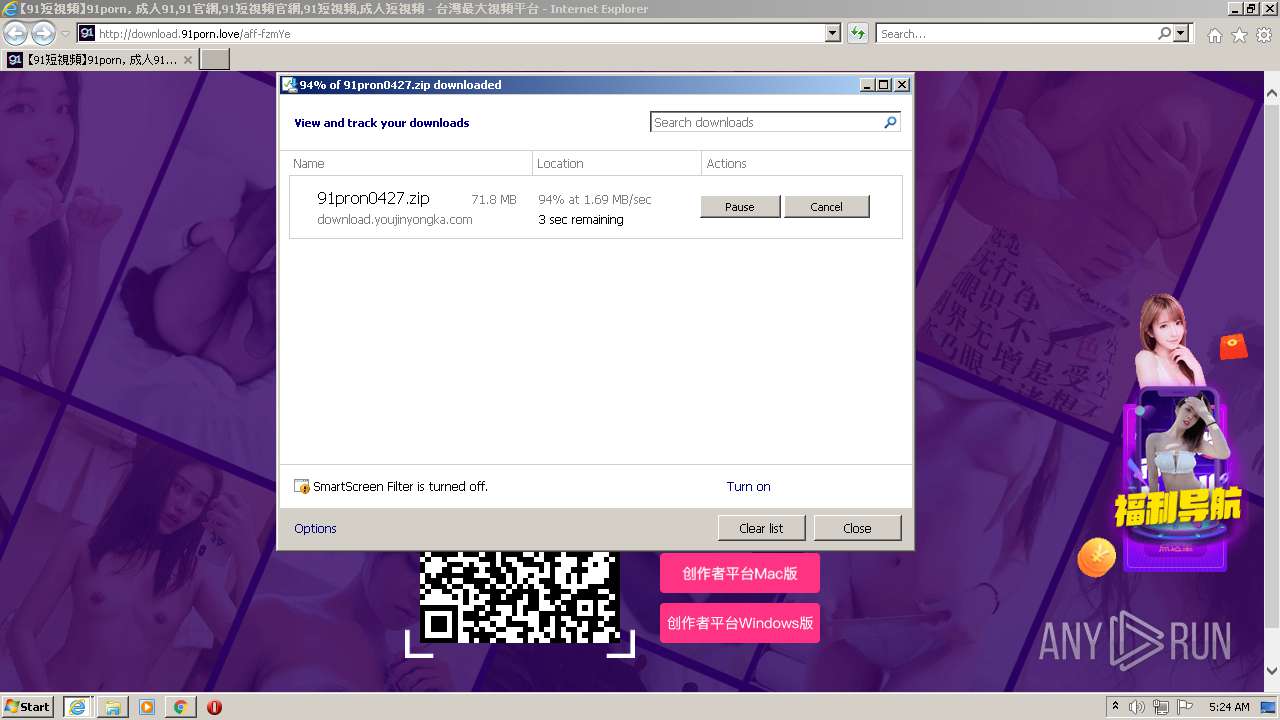Click the page scrollbar down arrow
1280x720 pixels.
click(x=1272, y=671)
